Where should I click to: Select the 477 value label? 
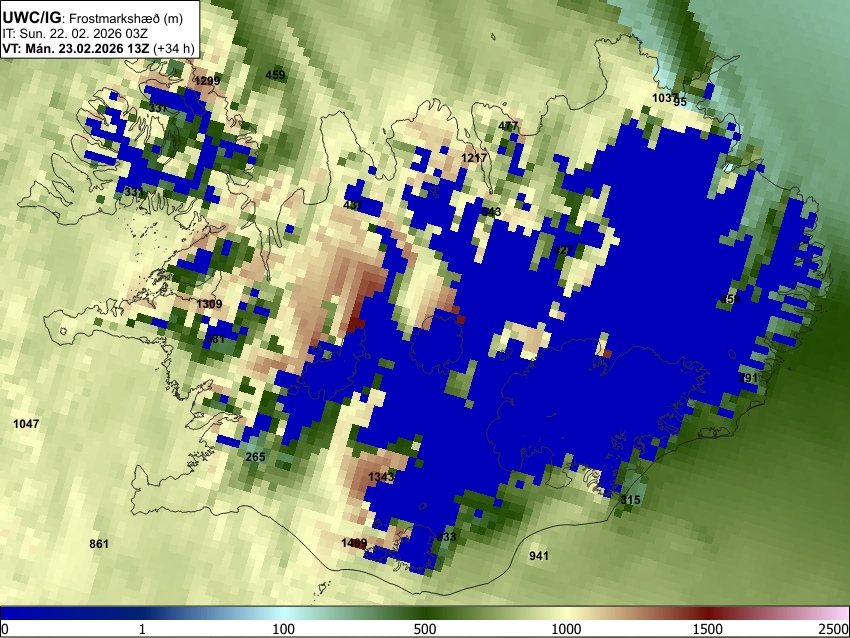coord(508,126)
